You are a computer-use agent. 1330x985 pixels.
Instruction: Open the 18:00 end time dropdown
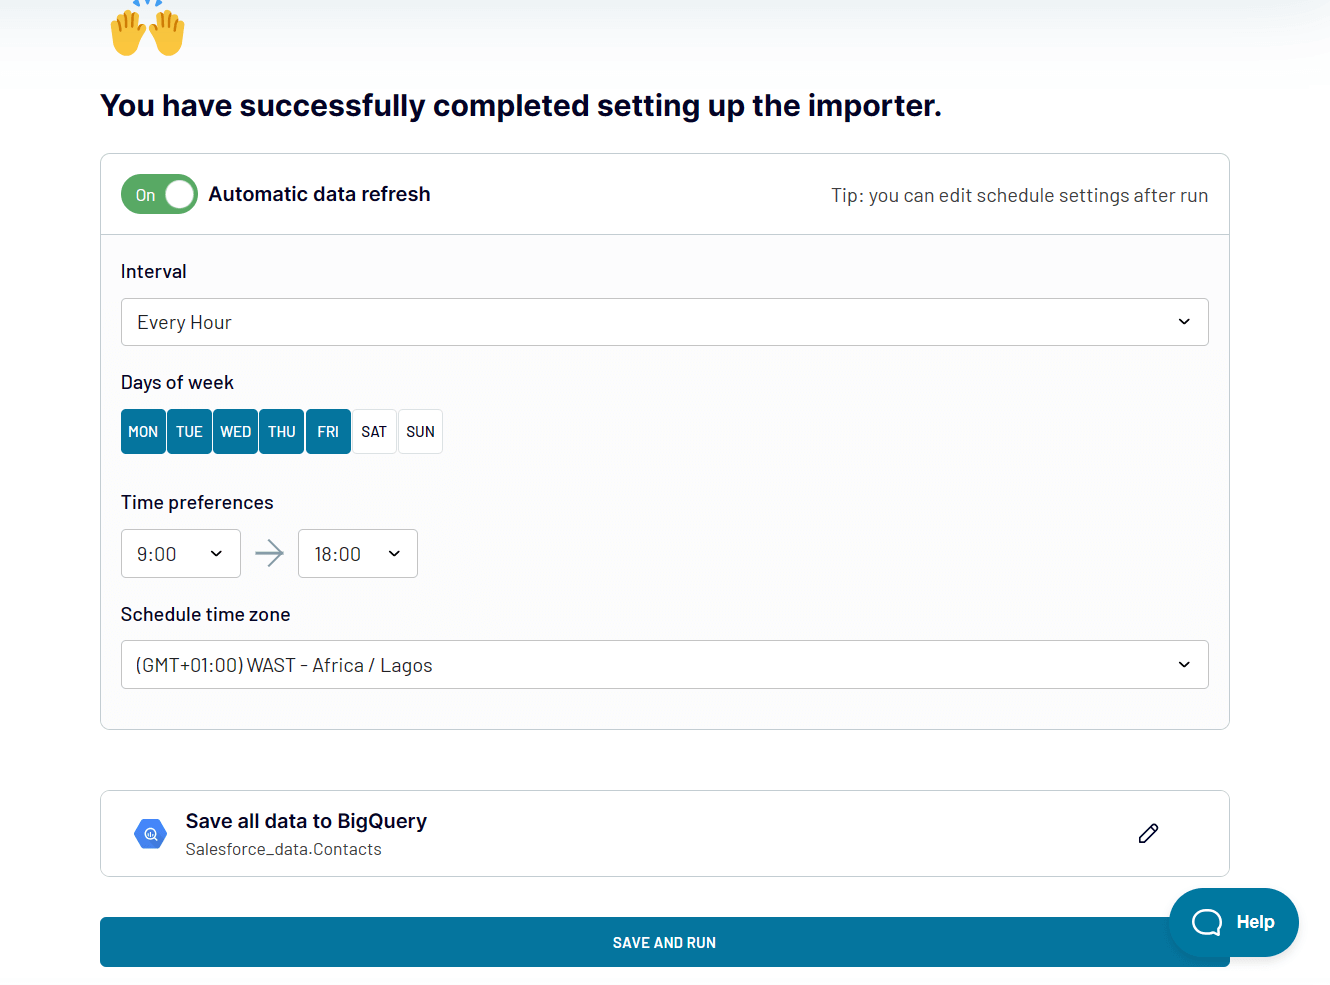pos(357,553)
